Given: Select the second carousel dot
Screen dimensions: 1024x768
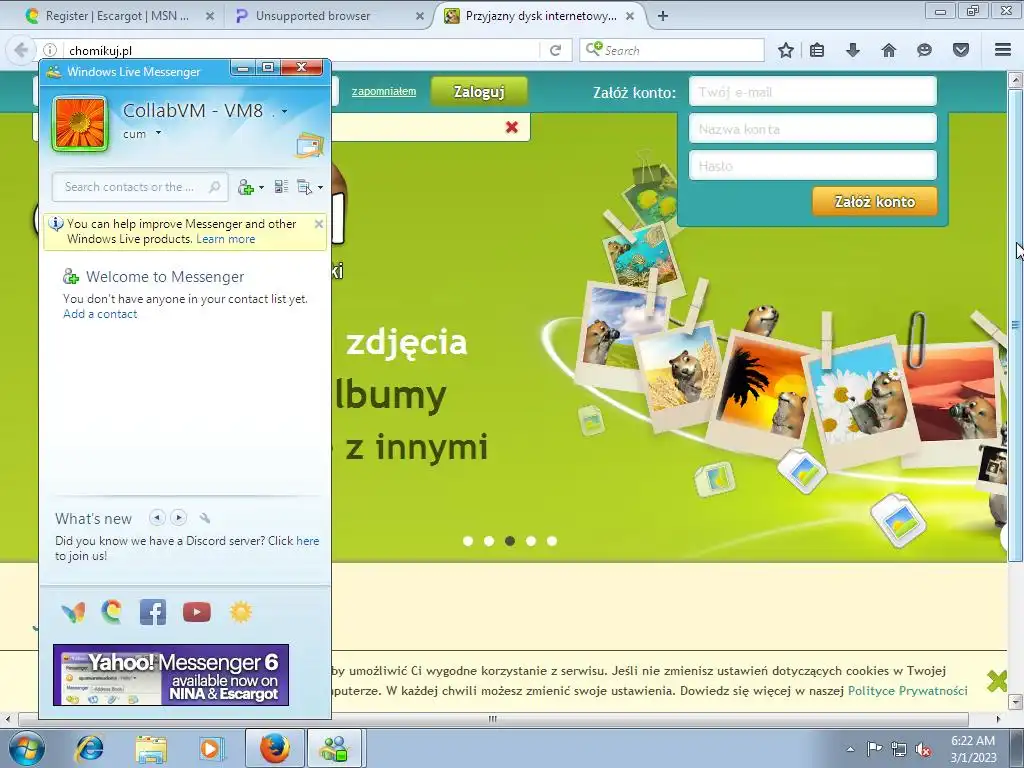Looking at the screenshot, I should pos(488,541).
